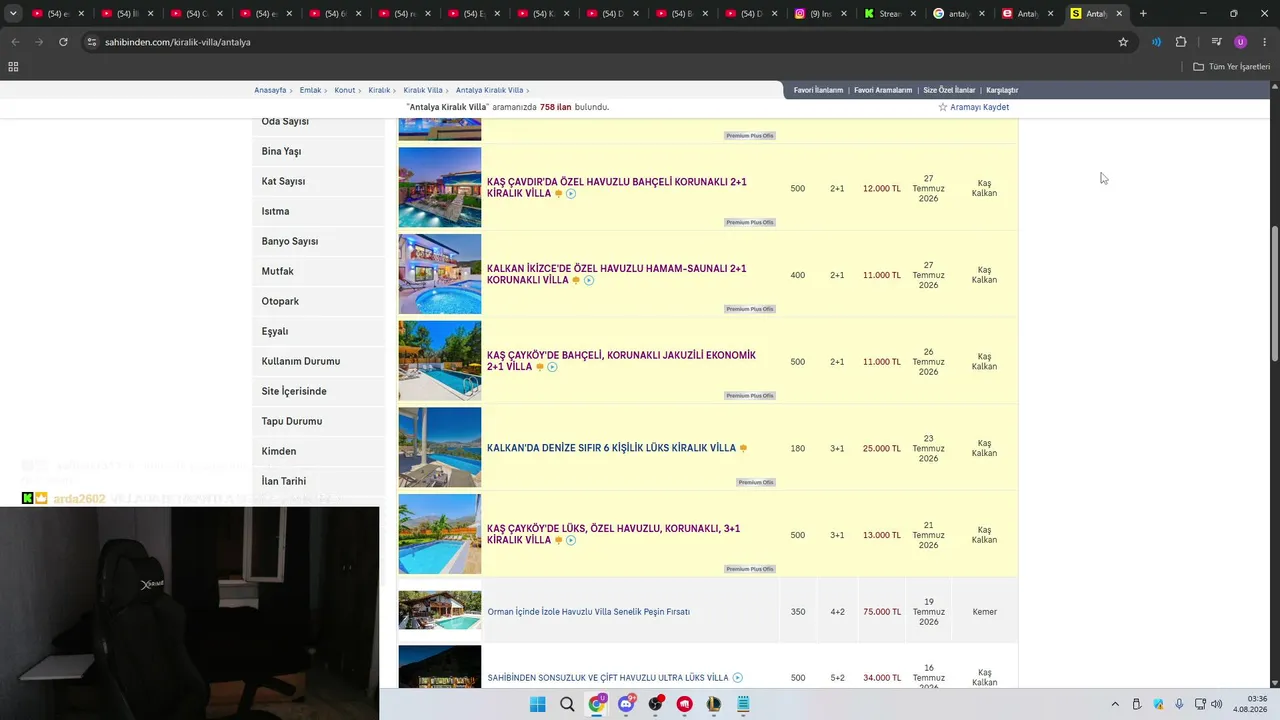The image size is (1280, 720).
Task: Go to Konut breadcrumb
Action: pyautogui.click(x=345, y=90)
